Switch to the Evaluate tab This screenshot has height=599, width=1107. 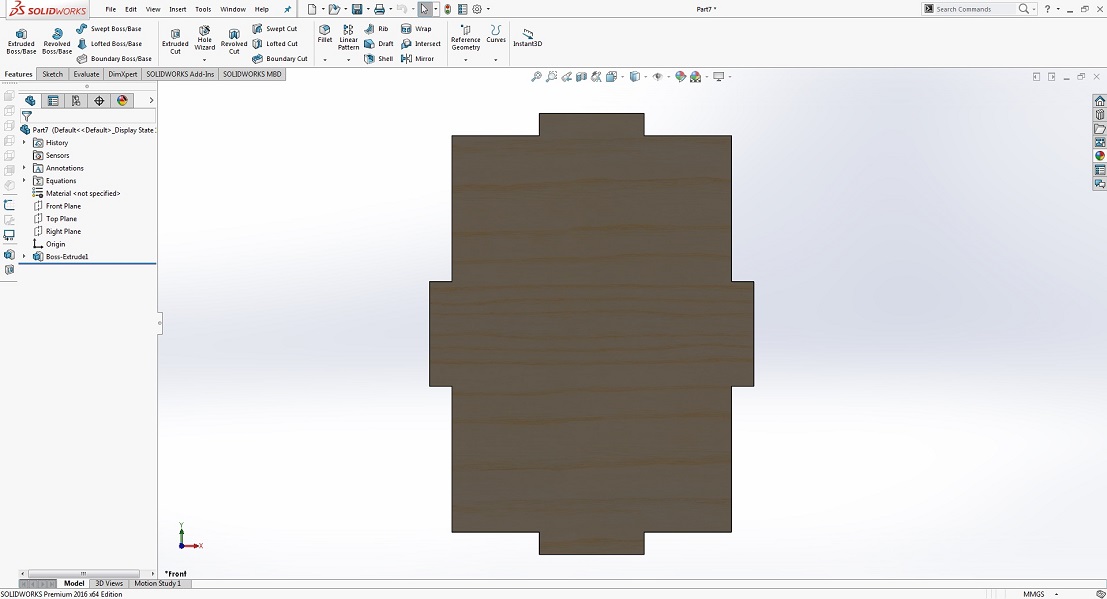pyautogui.click(x=86, y=74)
